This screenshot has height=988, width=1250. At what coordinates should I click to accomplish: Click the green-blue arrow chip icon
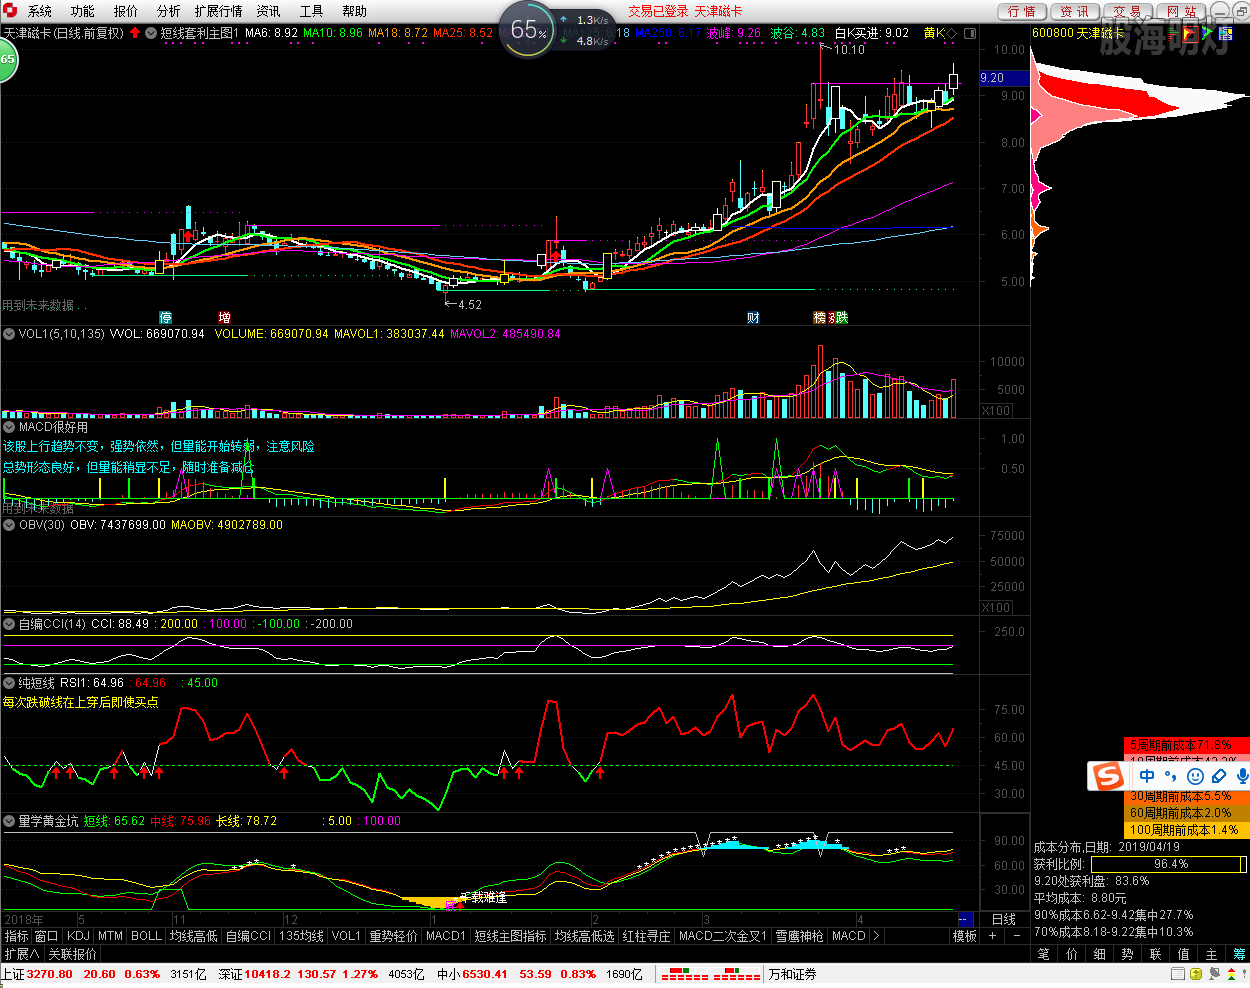[x=1208, y=33]
